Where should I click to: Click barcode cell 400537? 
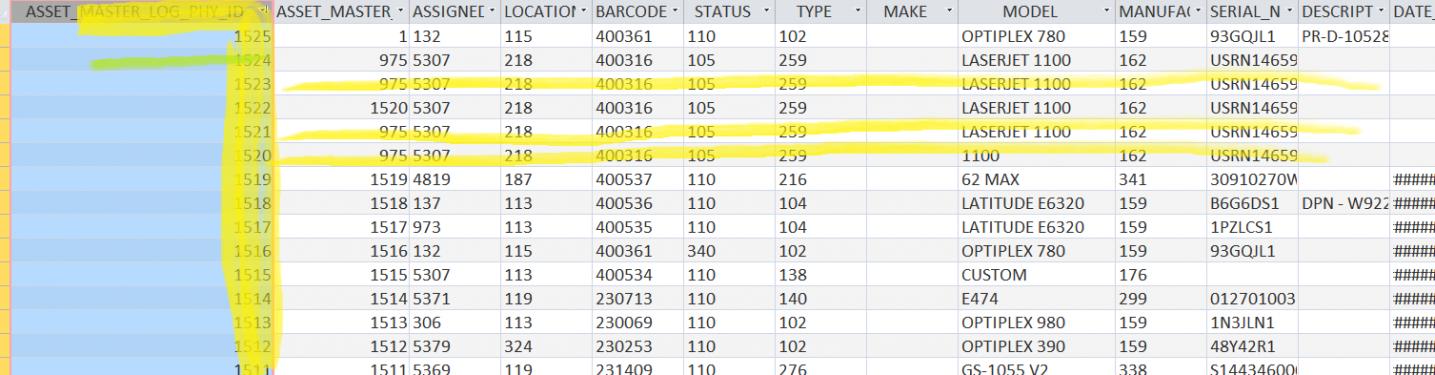pyautogui.click(x=637, y=179)
